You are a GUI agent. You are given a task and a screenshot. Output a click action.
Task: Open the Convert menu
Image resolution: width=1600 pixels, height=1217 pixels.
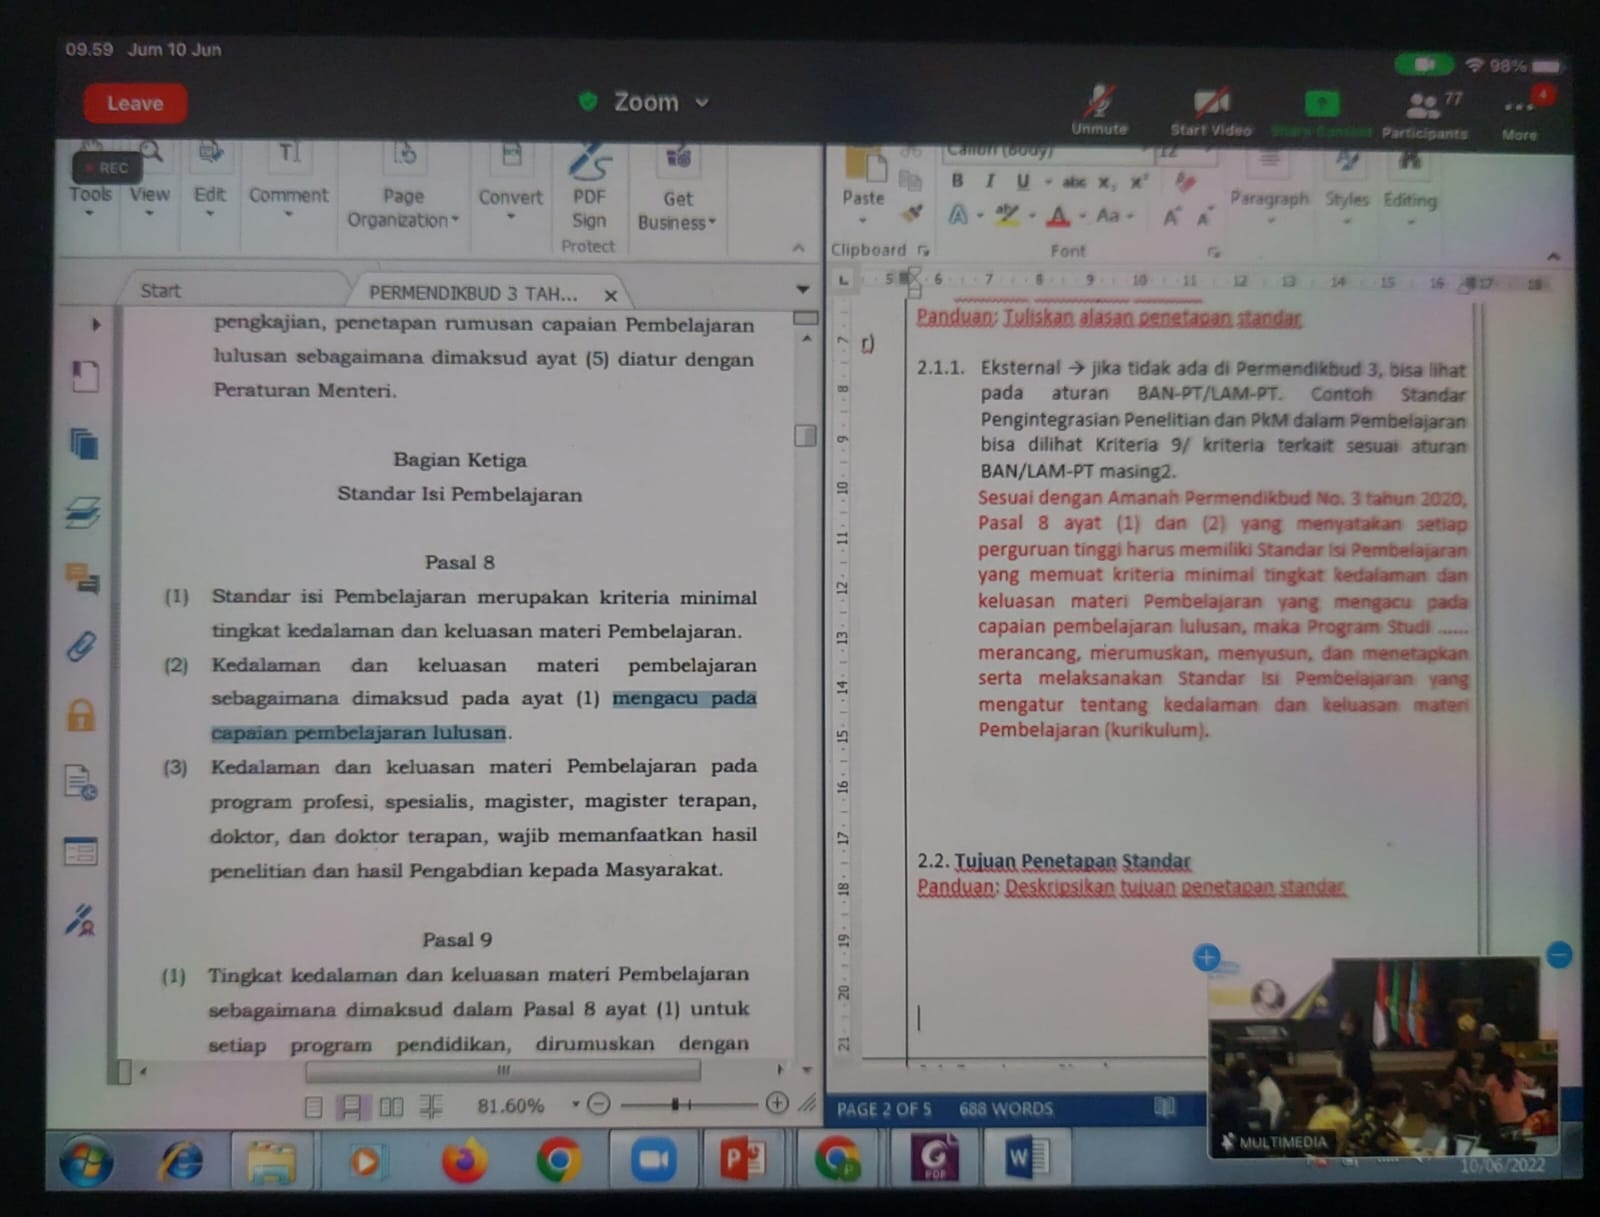(510, 183)
